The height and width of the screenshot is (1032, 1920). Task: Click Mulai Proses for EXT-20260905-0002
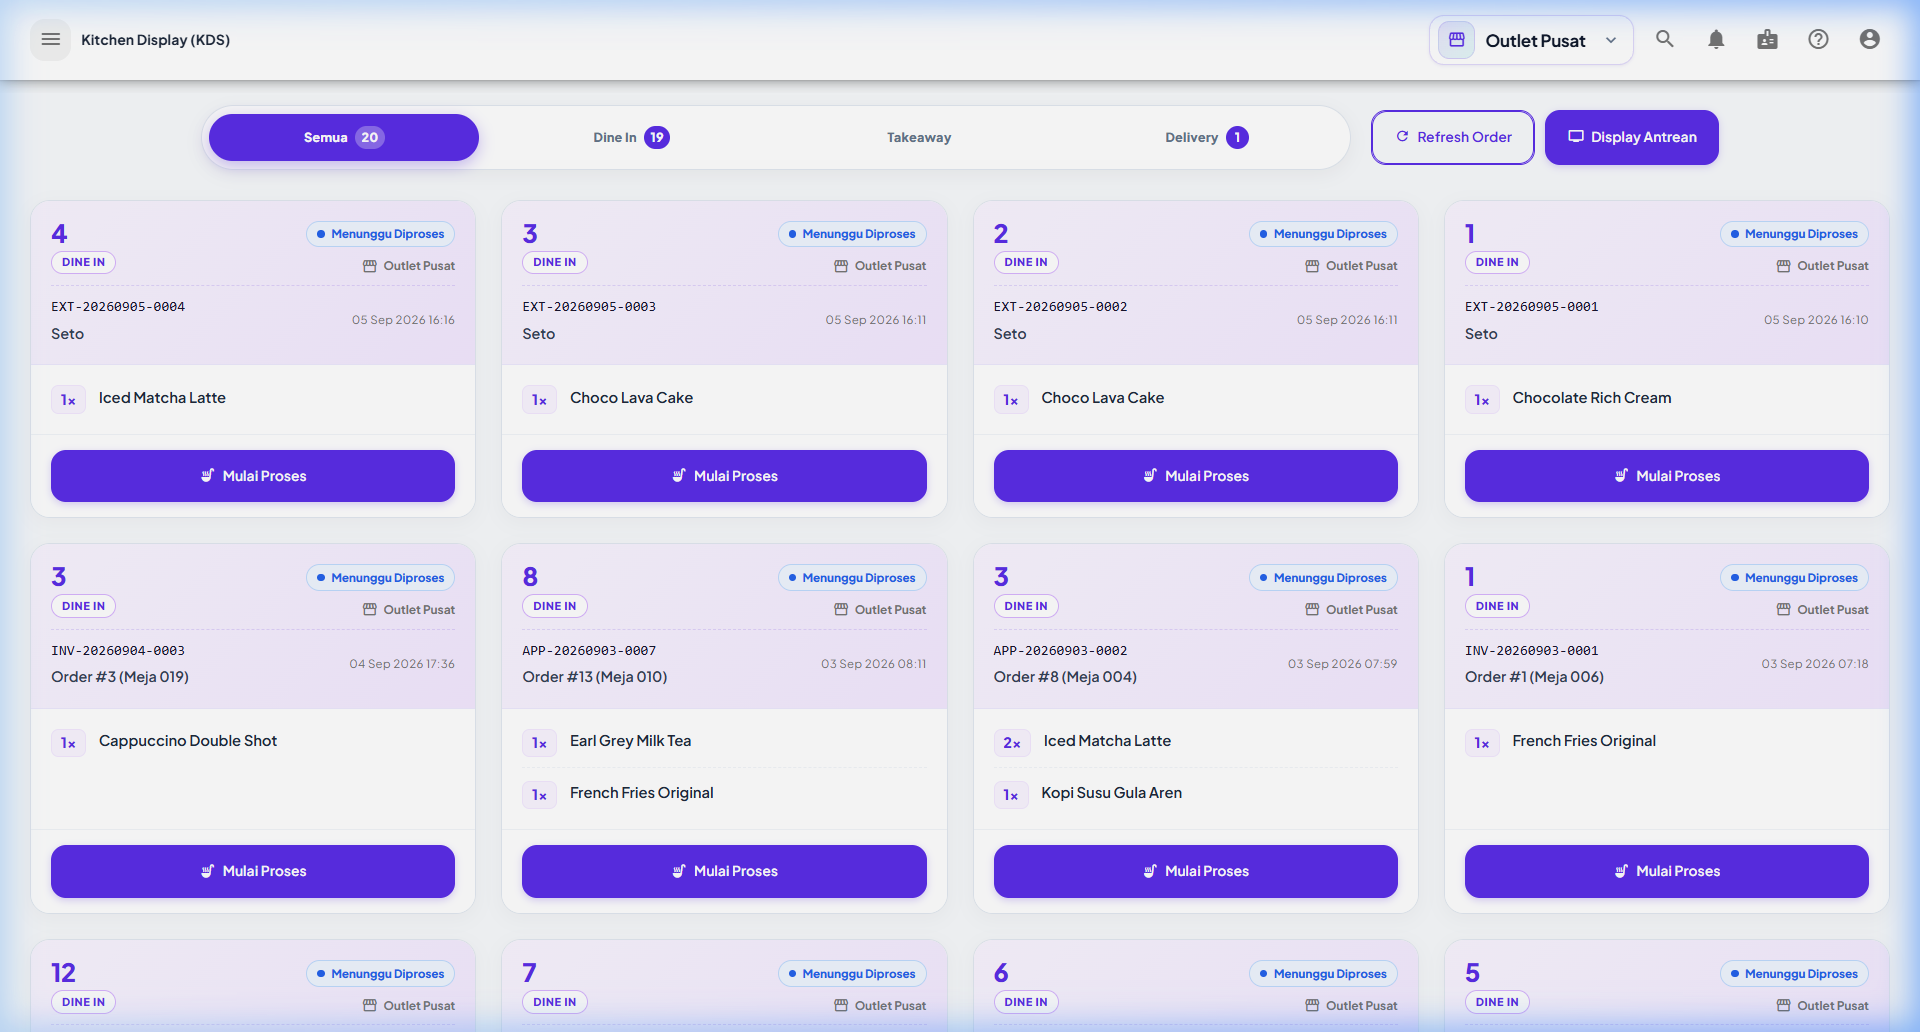click(x=1196, y=476)
